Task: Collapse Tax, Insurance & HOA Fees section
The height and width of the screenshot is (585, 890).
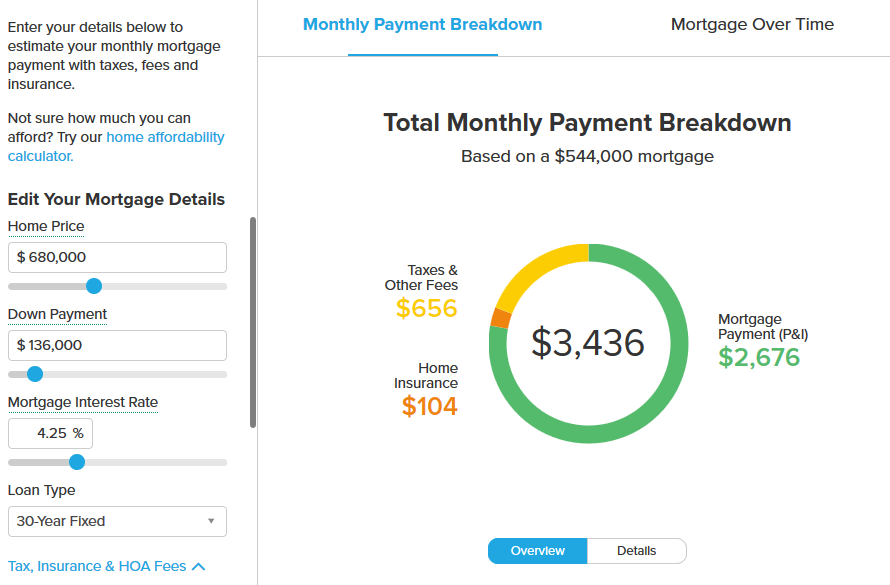Action: pos(106,566)
